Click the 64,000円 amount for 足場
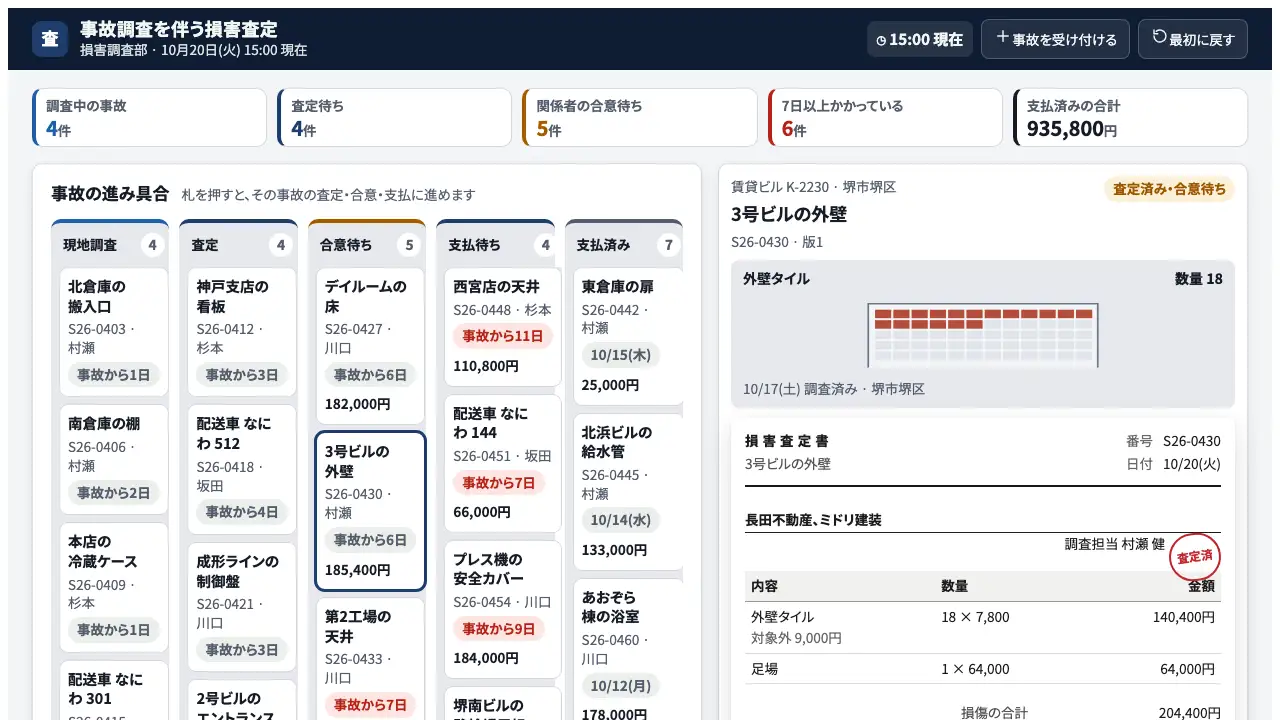 click(1187, 669)
